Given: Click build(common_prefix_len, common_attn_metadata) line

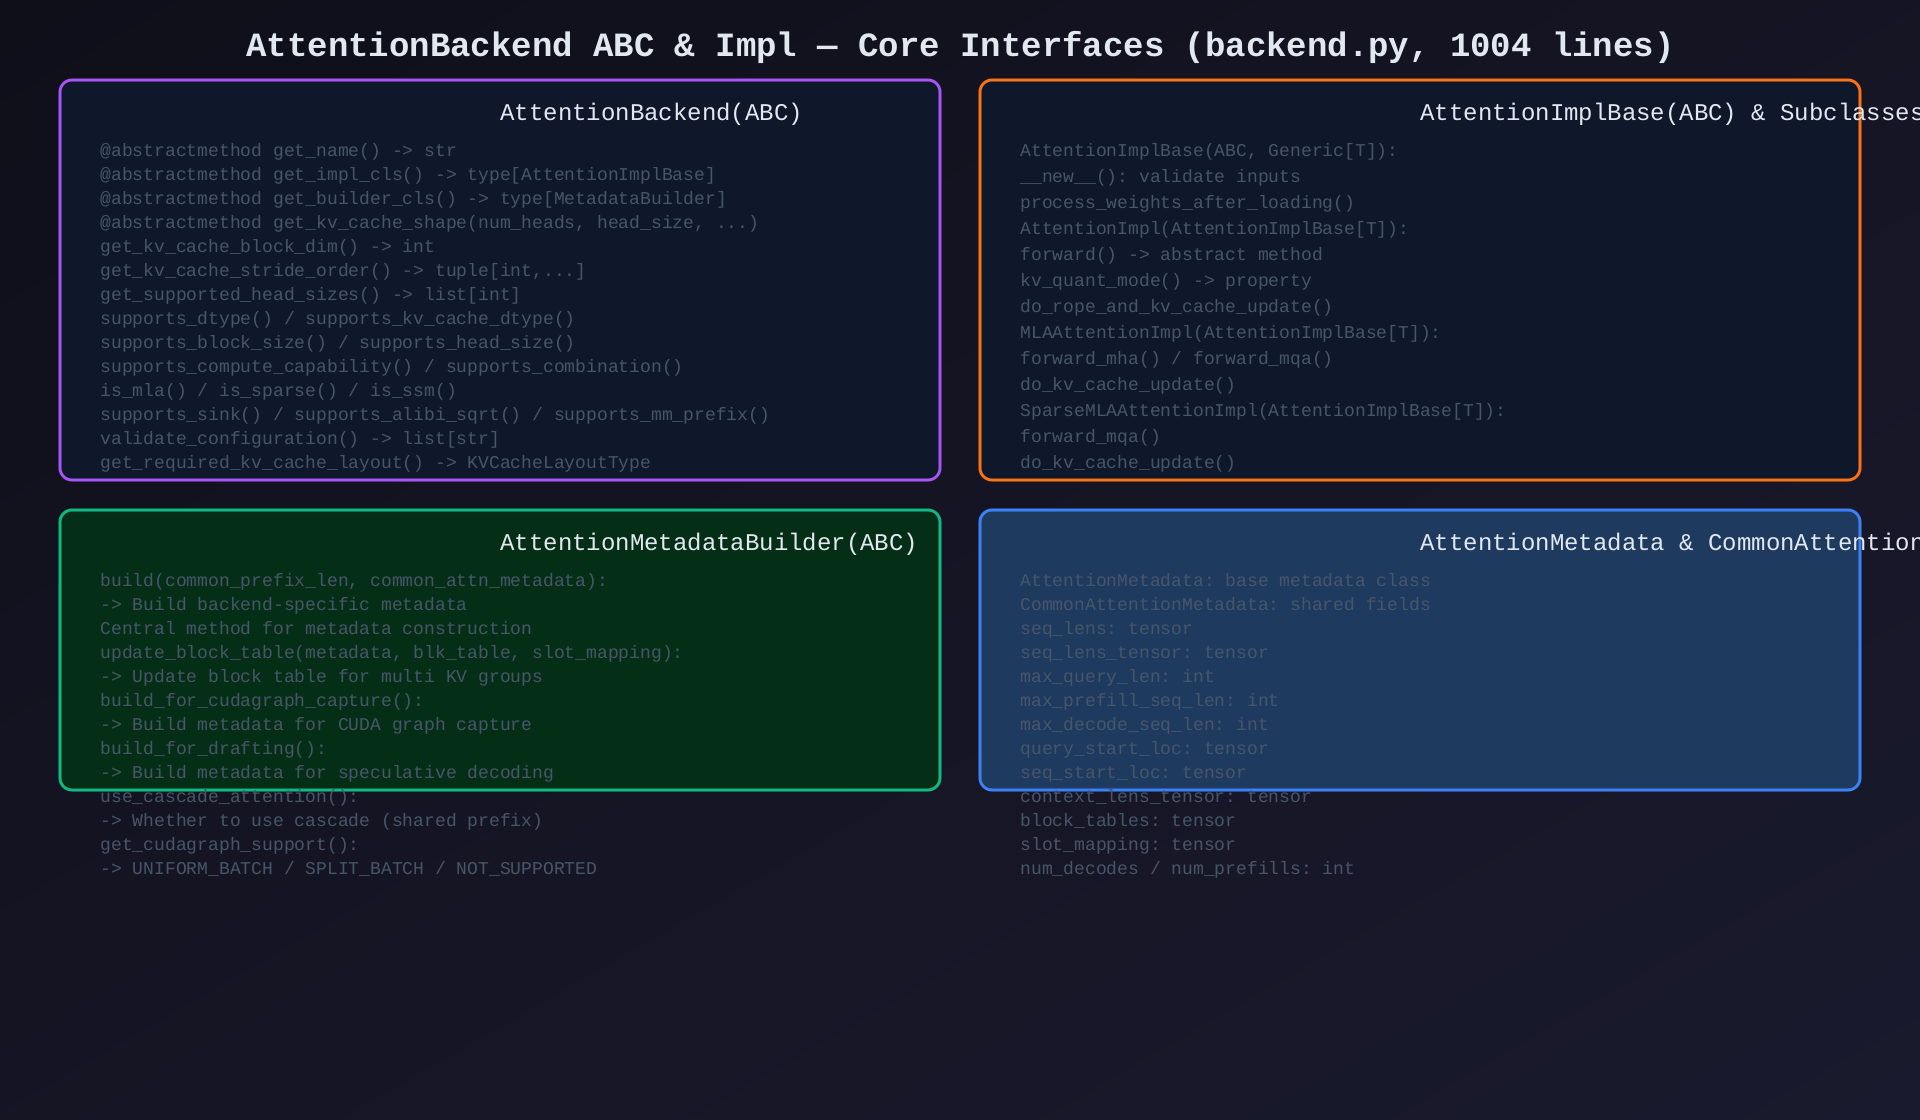Looking at the screenshot, I should [353, 581].
